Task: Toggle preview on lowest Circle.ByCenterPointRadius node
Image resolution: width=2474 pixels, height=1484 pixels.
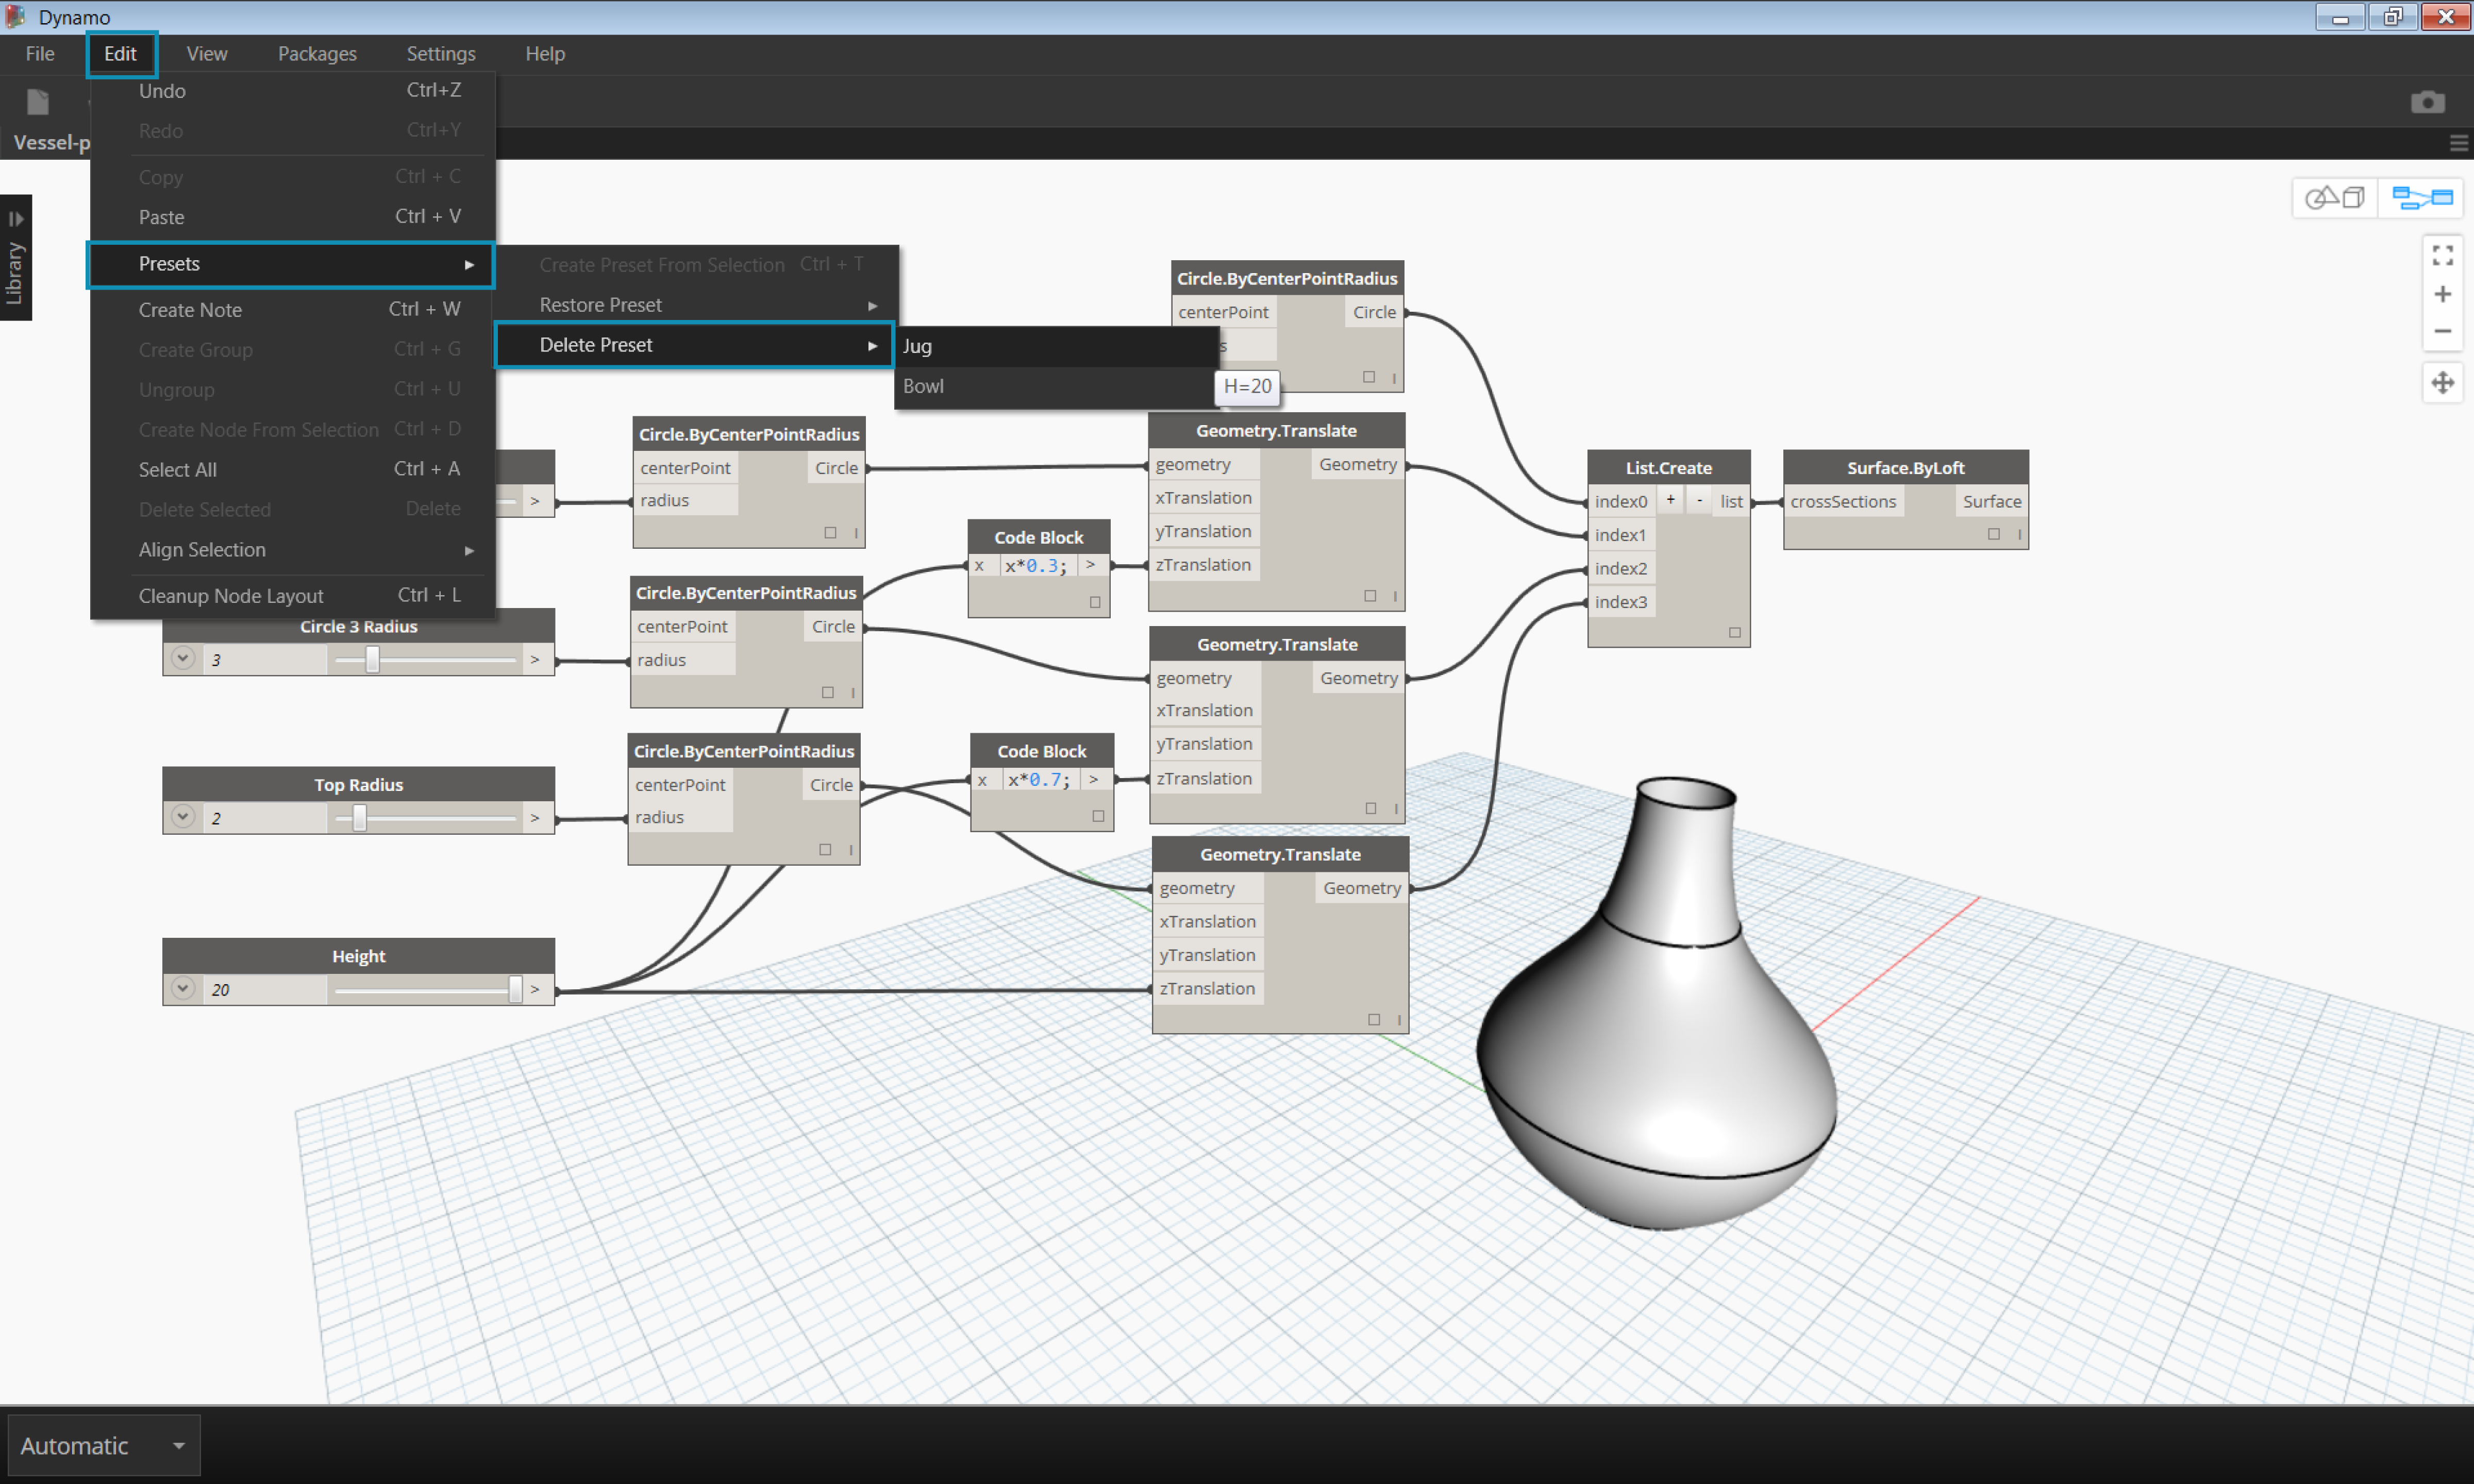Action: pos(825,849)
